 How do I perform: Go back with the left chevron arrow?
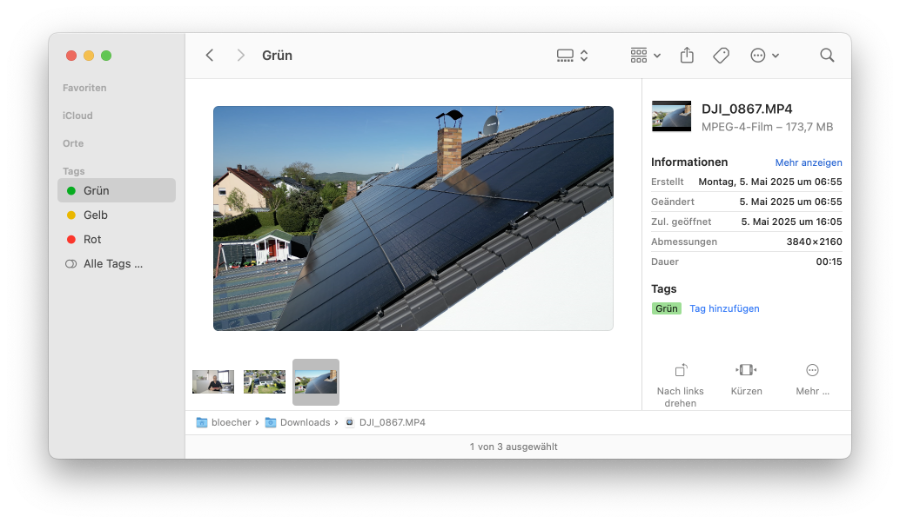point(210,55)
